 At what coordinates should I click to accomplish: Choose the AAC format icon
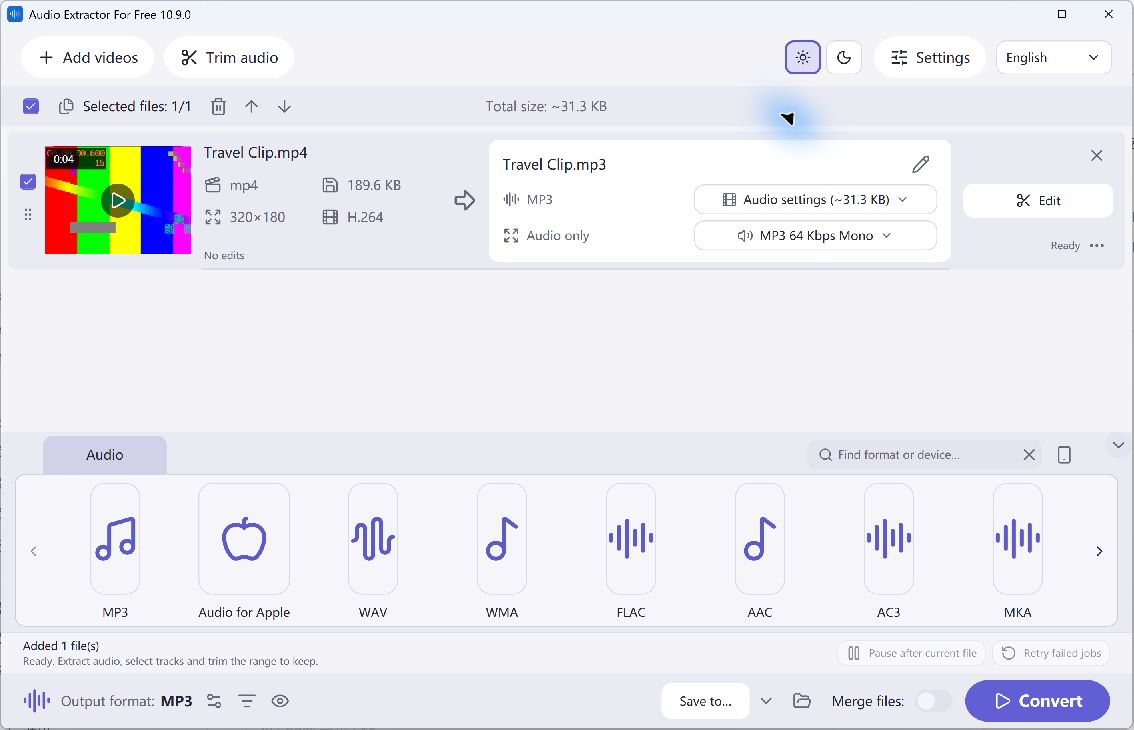759,539
